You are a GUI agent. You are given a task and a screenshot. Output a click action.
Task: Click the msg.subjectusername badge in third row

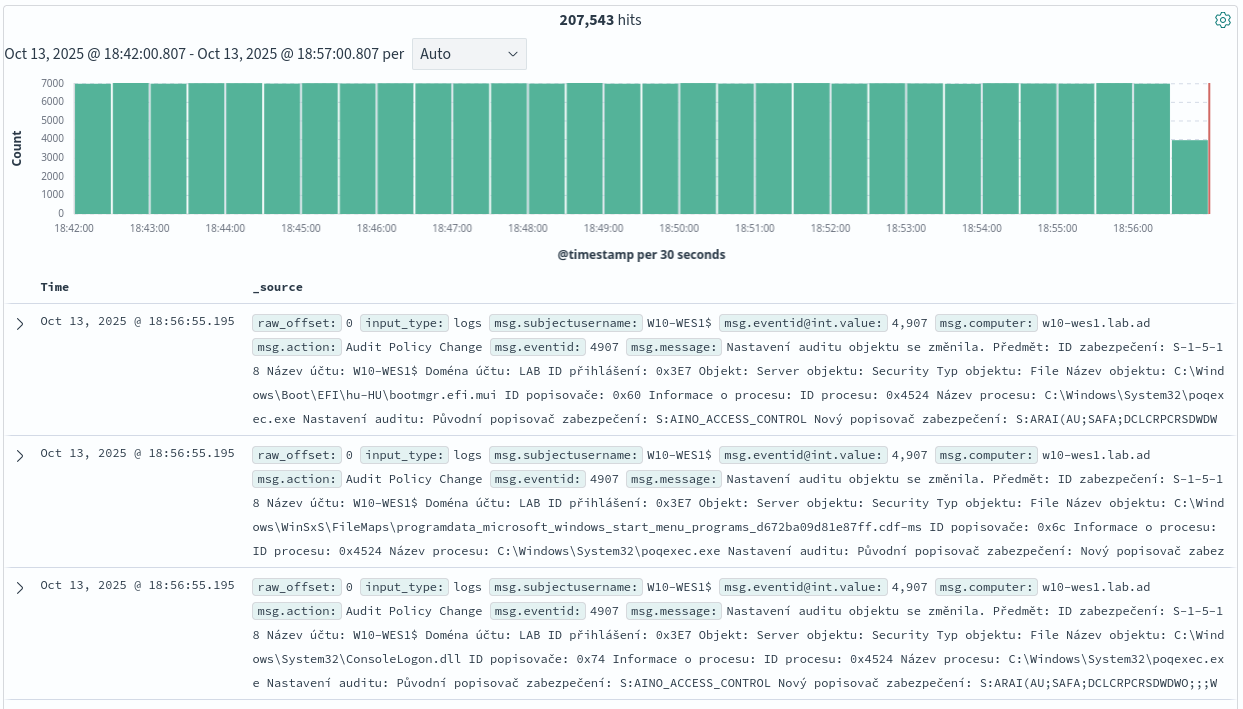coord(565,587)
